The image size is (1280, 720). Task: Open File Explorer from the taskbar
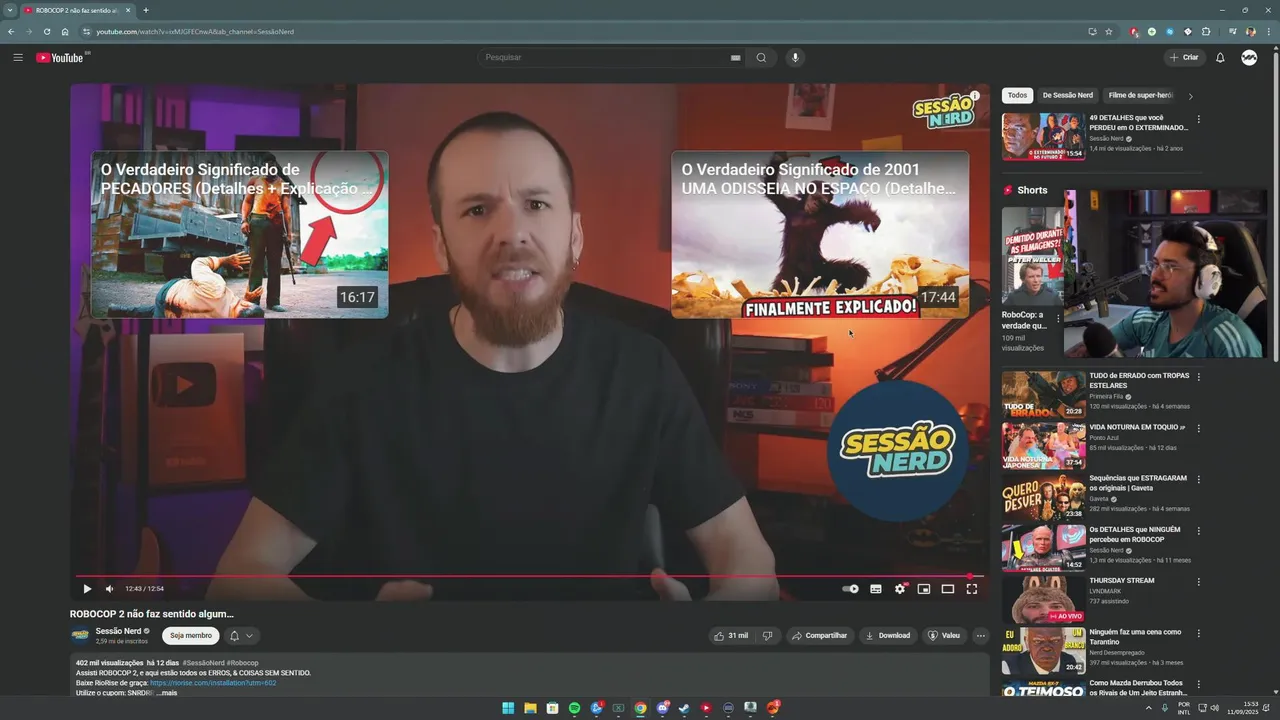[x=530, y=708]
